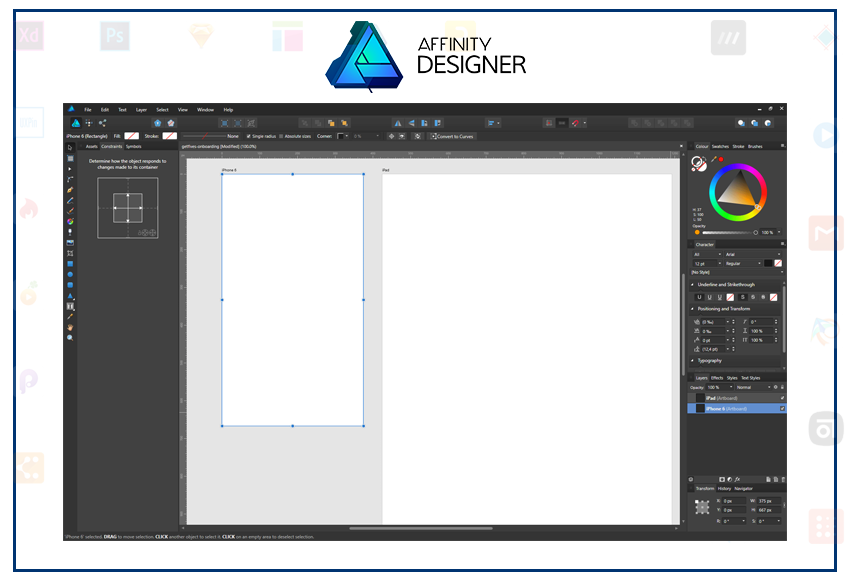
Task: Switch to Pixel Persona
Action: pyautogui.click(x=89, y=123)
